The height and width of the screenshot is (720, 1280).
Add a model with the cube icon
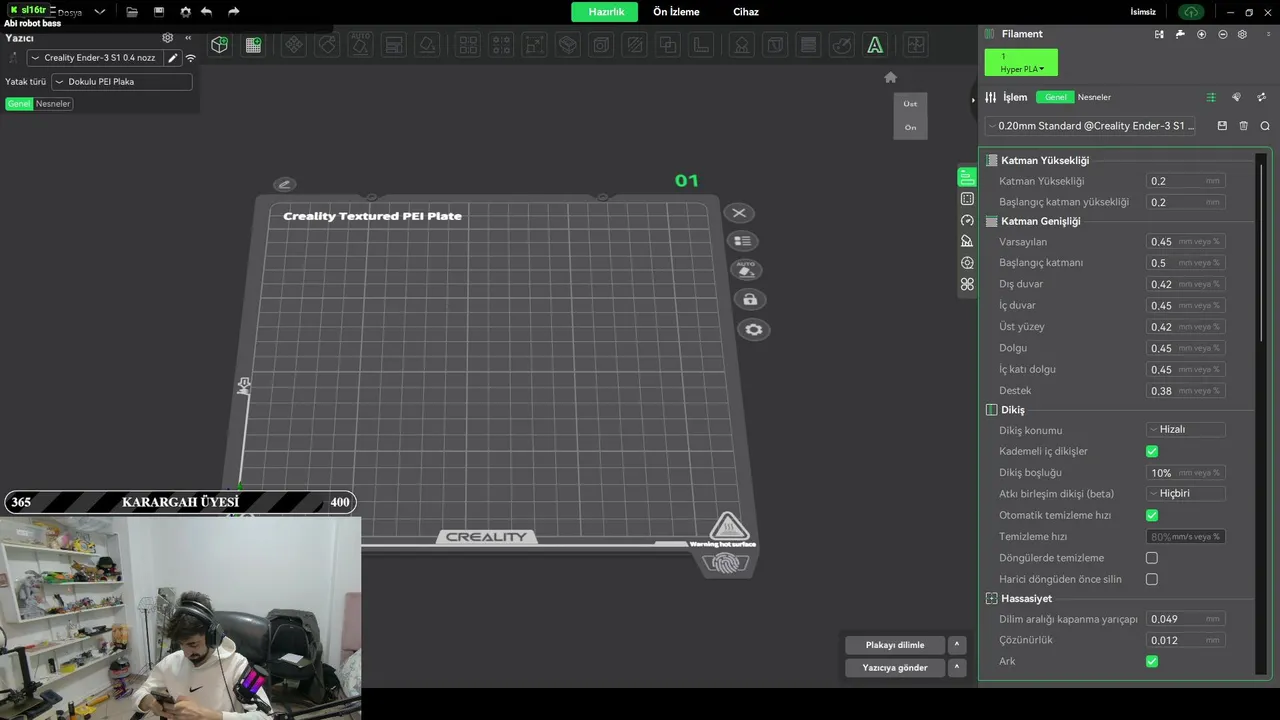coord(220,45)
